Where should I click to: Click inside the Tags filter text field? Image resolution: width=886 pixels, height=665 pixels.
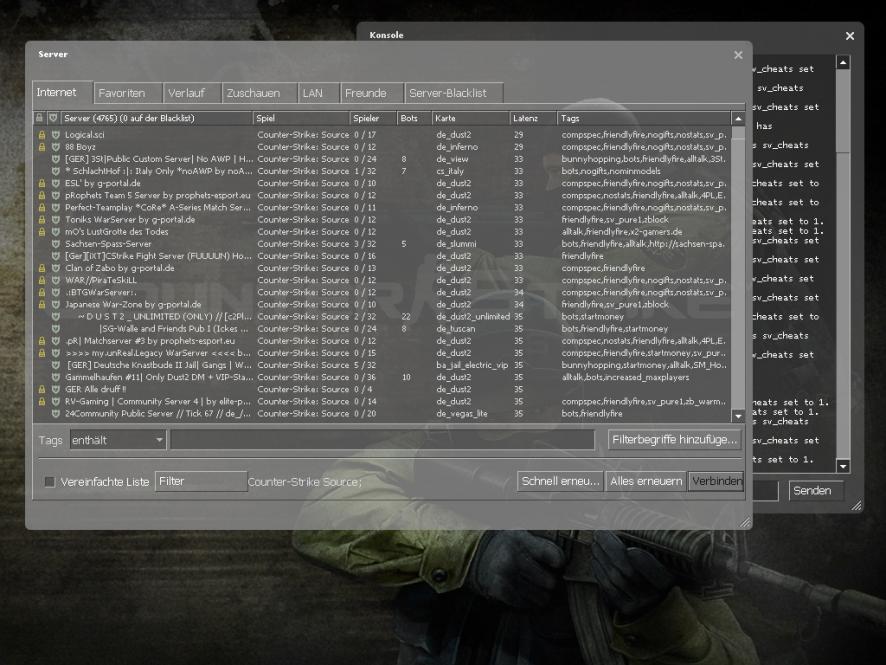(x=383, y=440)
